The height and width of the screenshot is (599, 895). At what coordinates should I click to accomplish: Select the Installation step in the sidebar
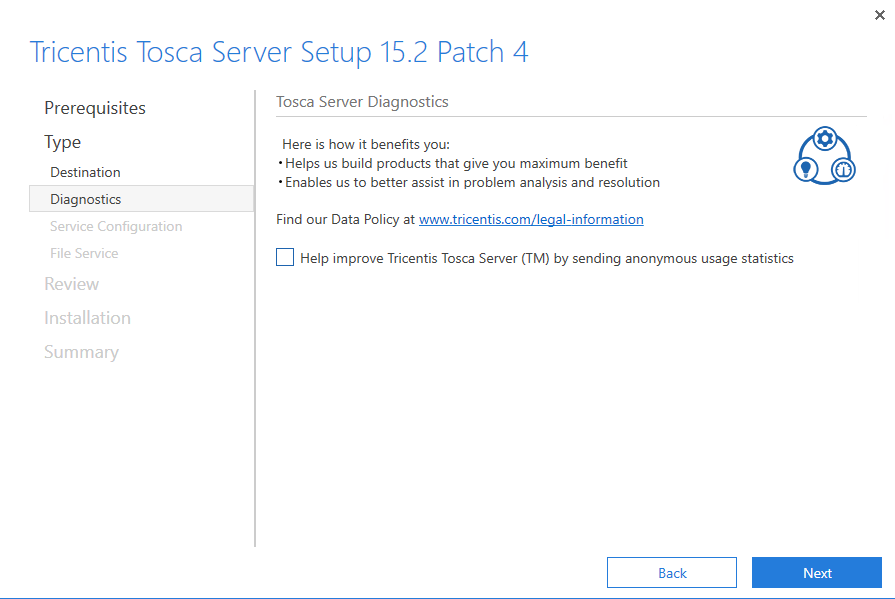(x=87, y=318)
